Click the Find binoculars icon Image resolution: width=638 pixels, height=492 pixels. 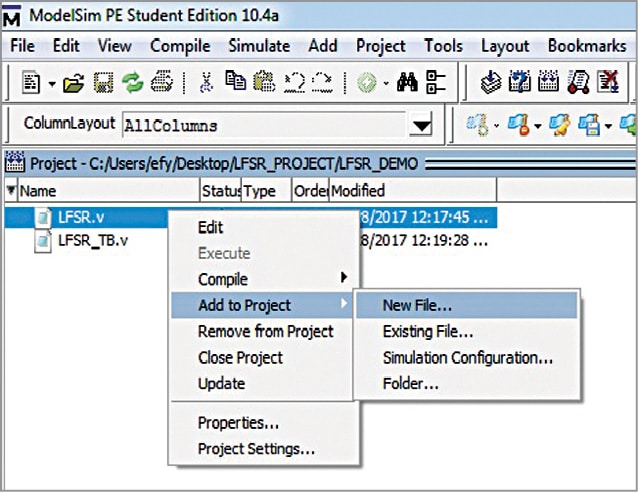(x=407, y=84)
